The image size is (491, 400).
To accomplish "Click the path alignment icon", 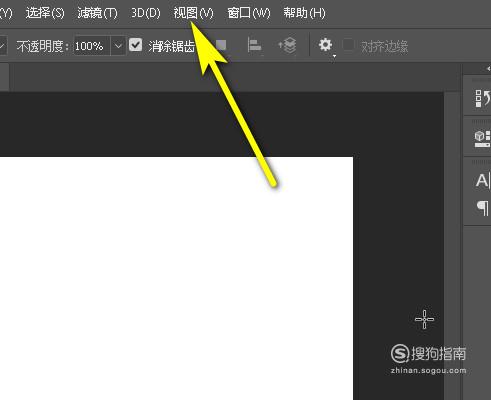I will click(254, 45).
